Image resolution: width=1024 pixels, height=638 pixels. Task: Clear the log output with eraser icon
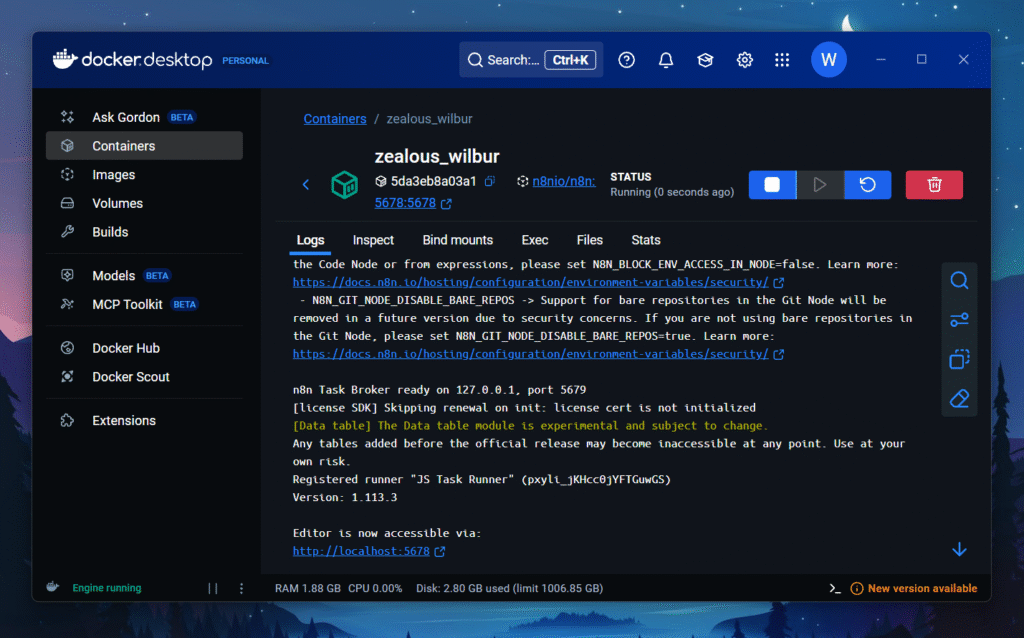tap(959, 399)
